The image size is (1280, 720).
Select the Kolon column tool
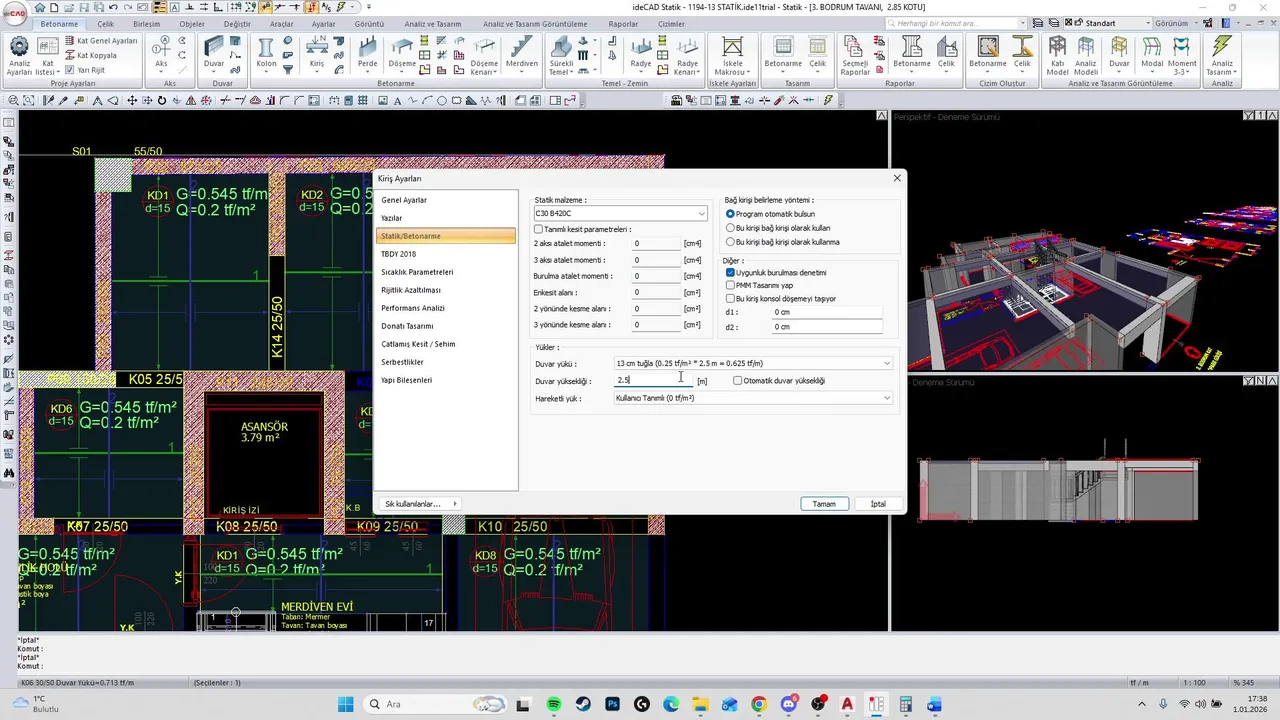(x=266, y=54)
